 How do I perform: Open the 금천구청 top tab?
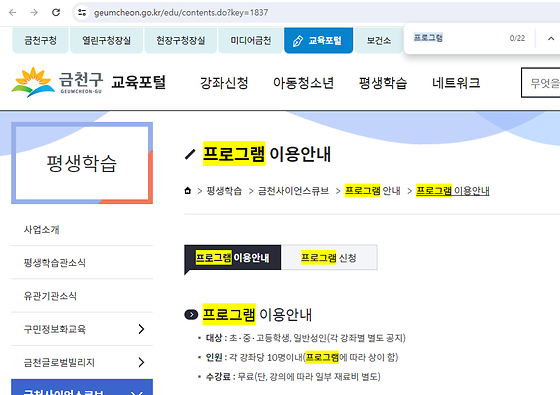(40, 40)
